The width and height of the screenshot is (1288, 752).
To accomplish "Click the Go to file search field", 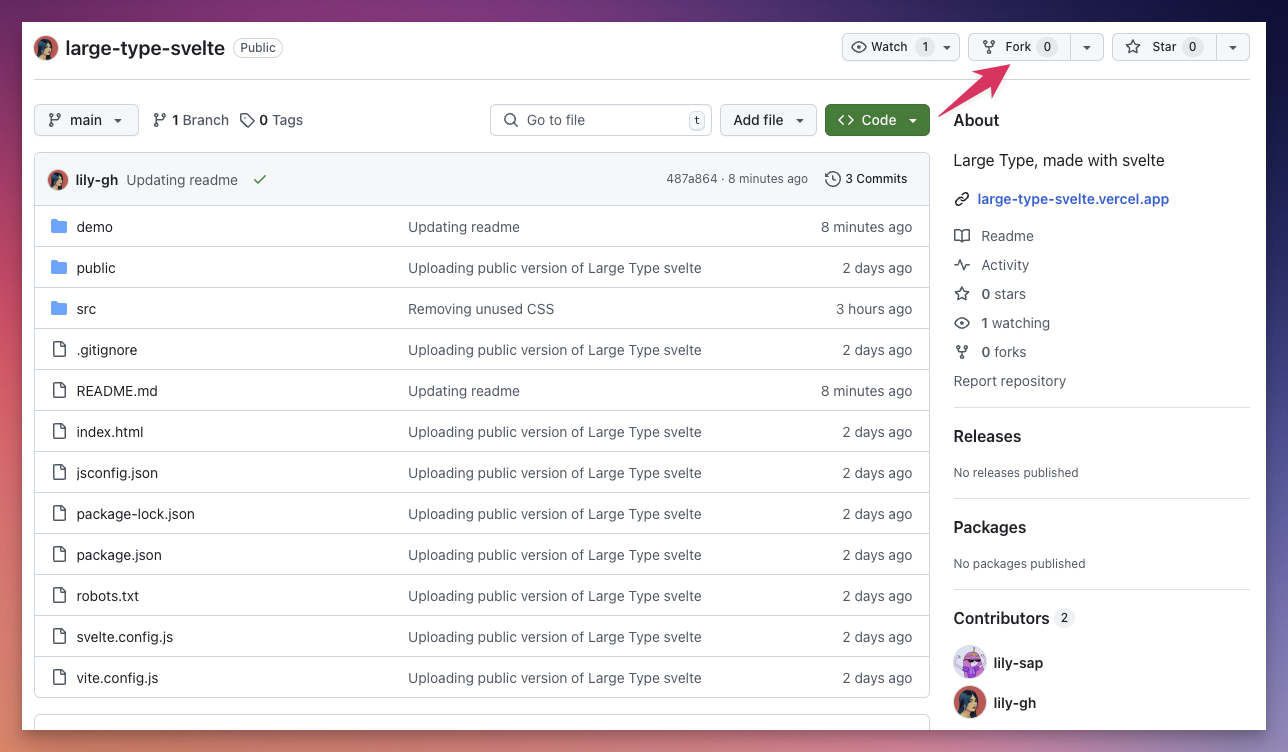I will pyautogui.click(x=601, y=120).
